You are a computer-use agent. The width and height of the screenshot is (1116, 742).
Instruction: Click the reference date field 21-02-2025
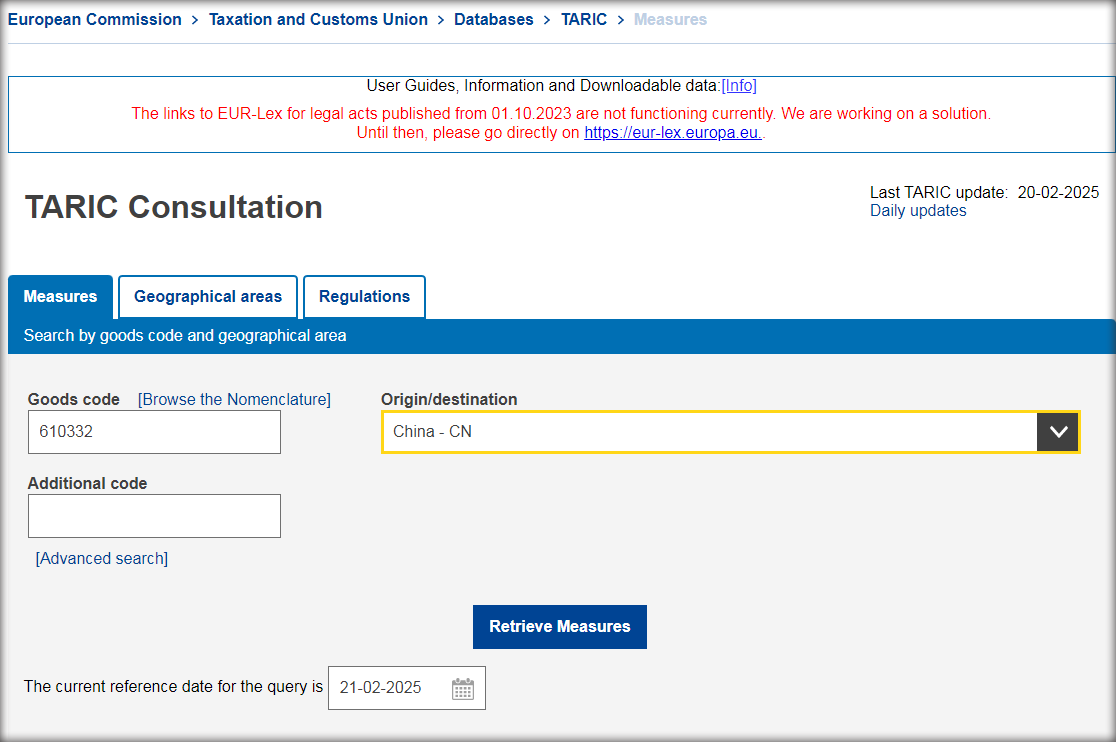(x=406, y=688)
